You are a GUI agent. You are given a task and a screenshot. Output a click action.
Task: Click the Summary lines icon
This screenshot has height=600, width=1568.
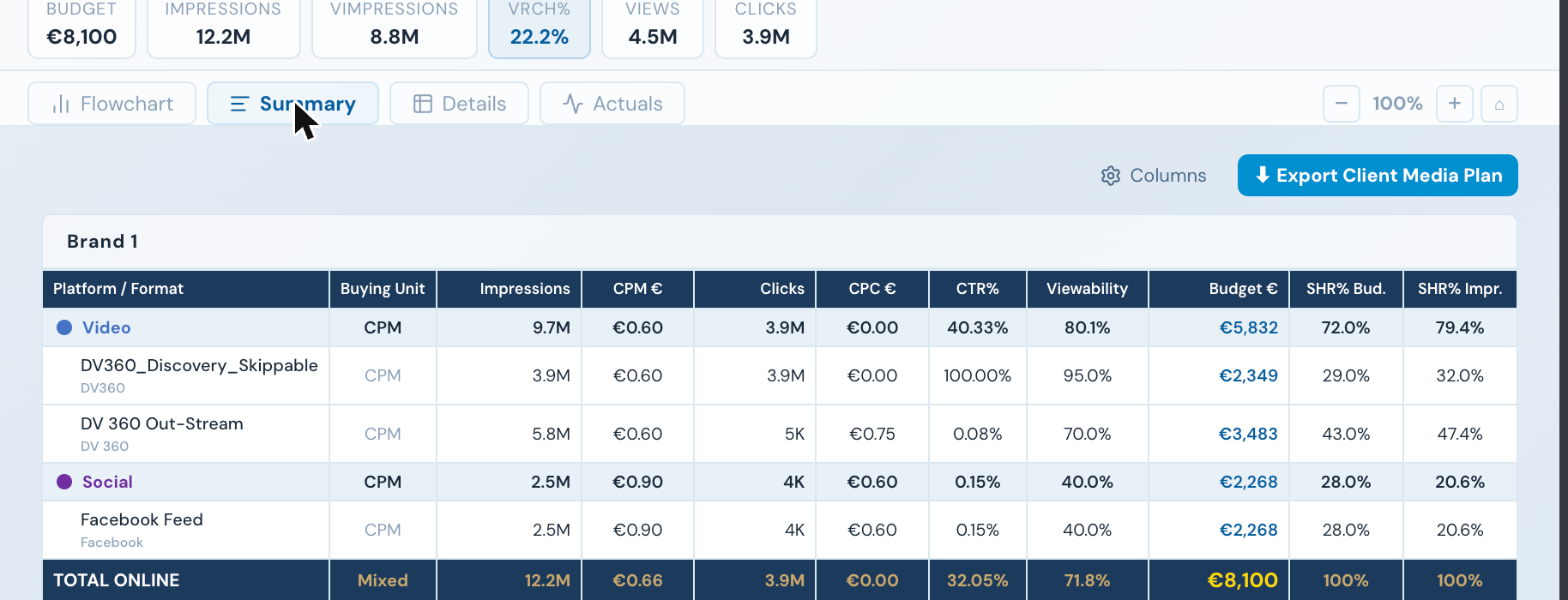coord(240,104)
